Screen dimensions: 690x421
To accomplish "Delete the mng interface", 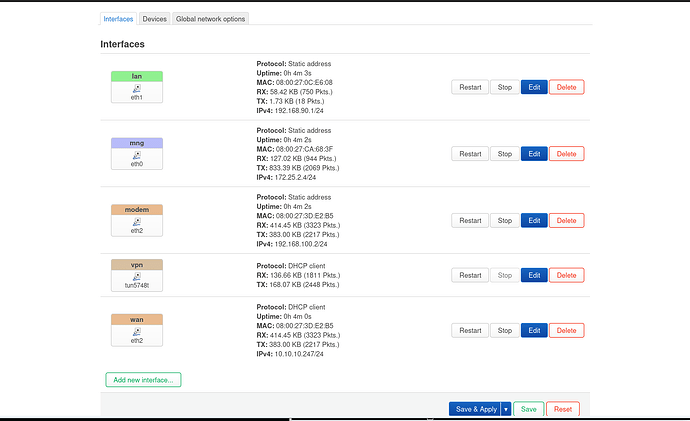I will (x=566, y=154).
